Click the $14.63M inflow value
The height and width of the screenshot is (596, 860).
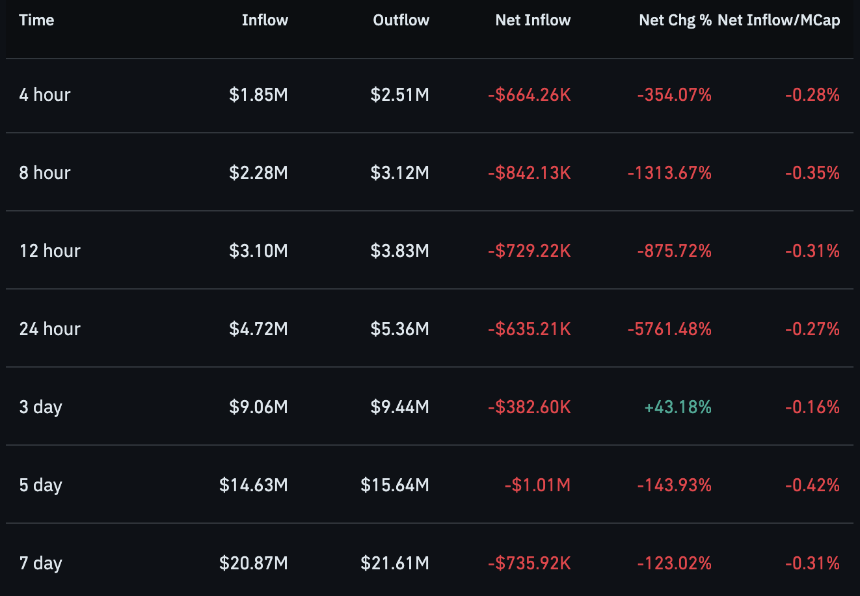253,485
